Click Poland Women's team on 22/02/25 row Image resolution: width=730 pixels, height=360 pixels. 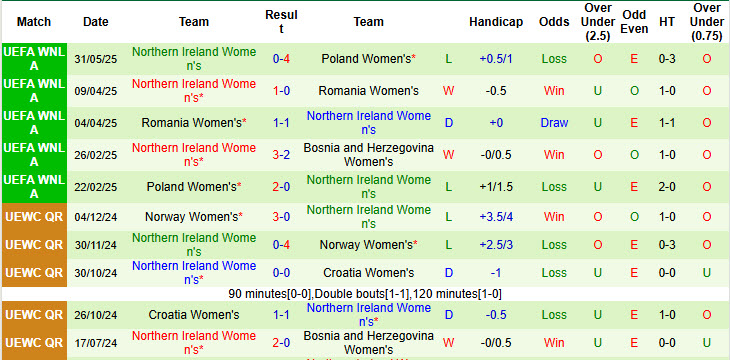pos(194,187)
